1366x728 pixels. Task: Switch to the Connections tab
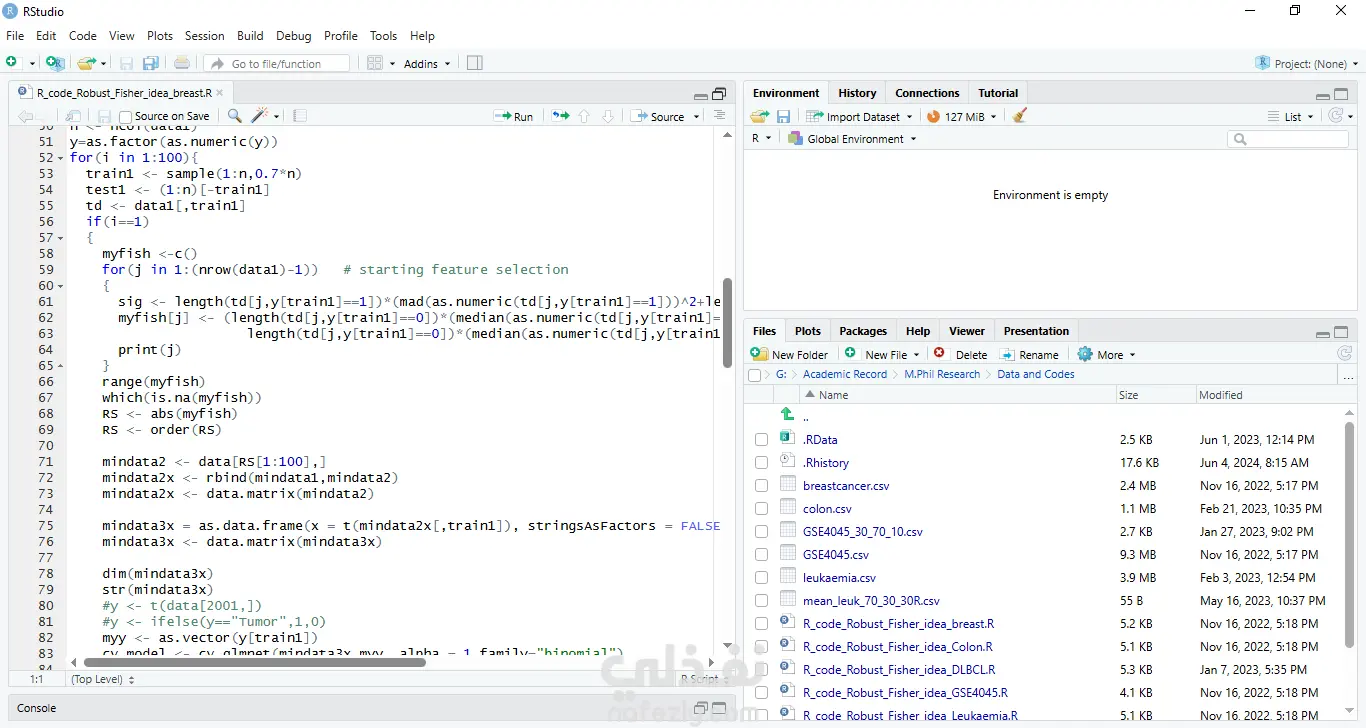[x=927, y=93]
